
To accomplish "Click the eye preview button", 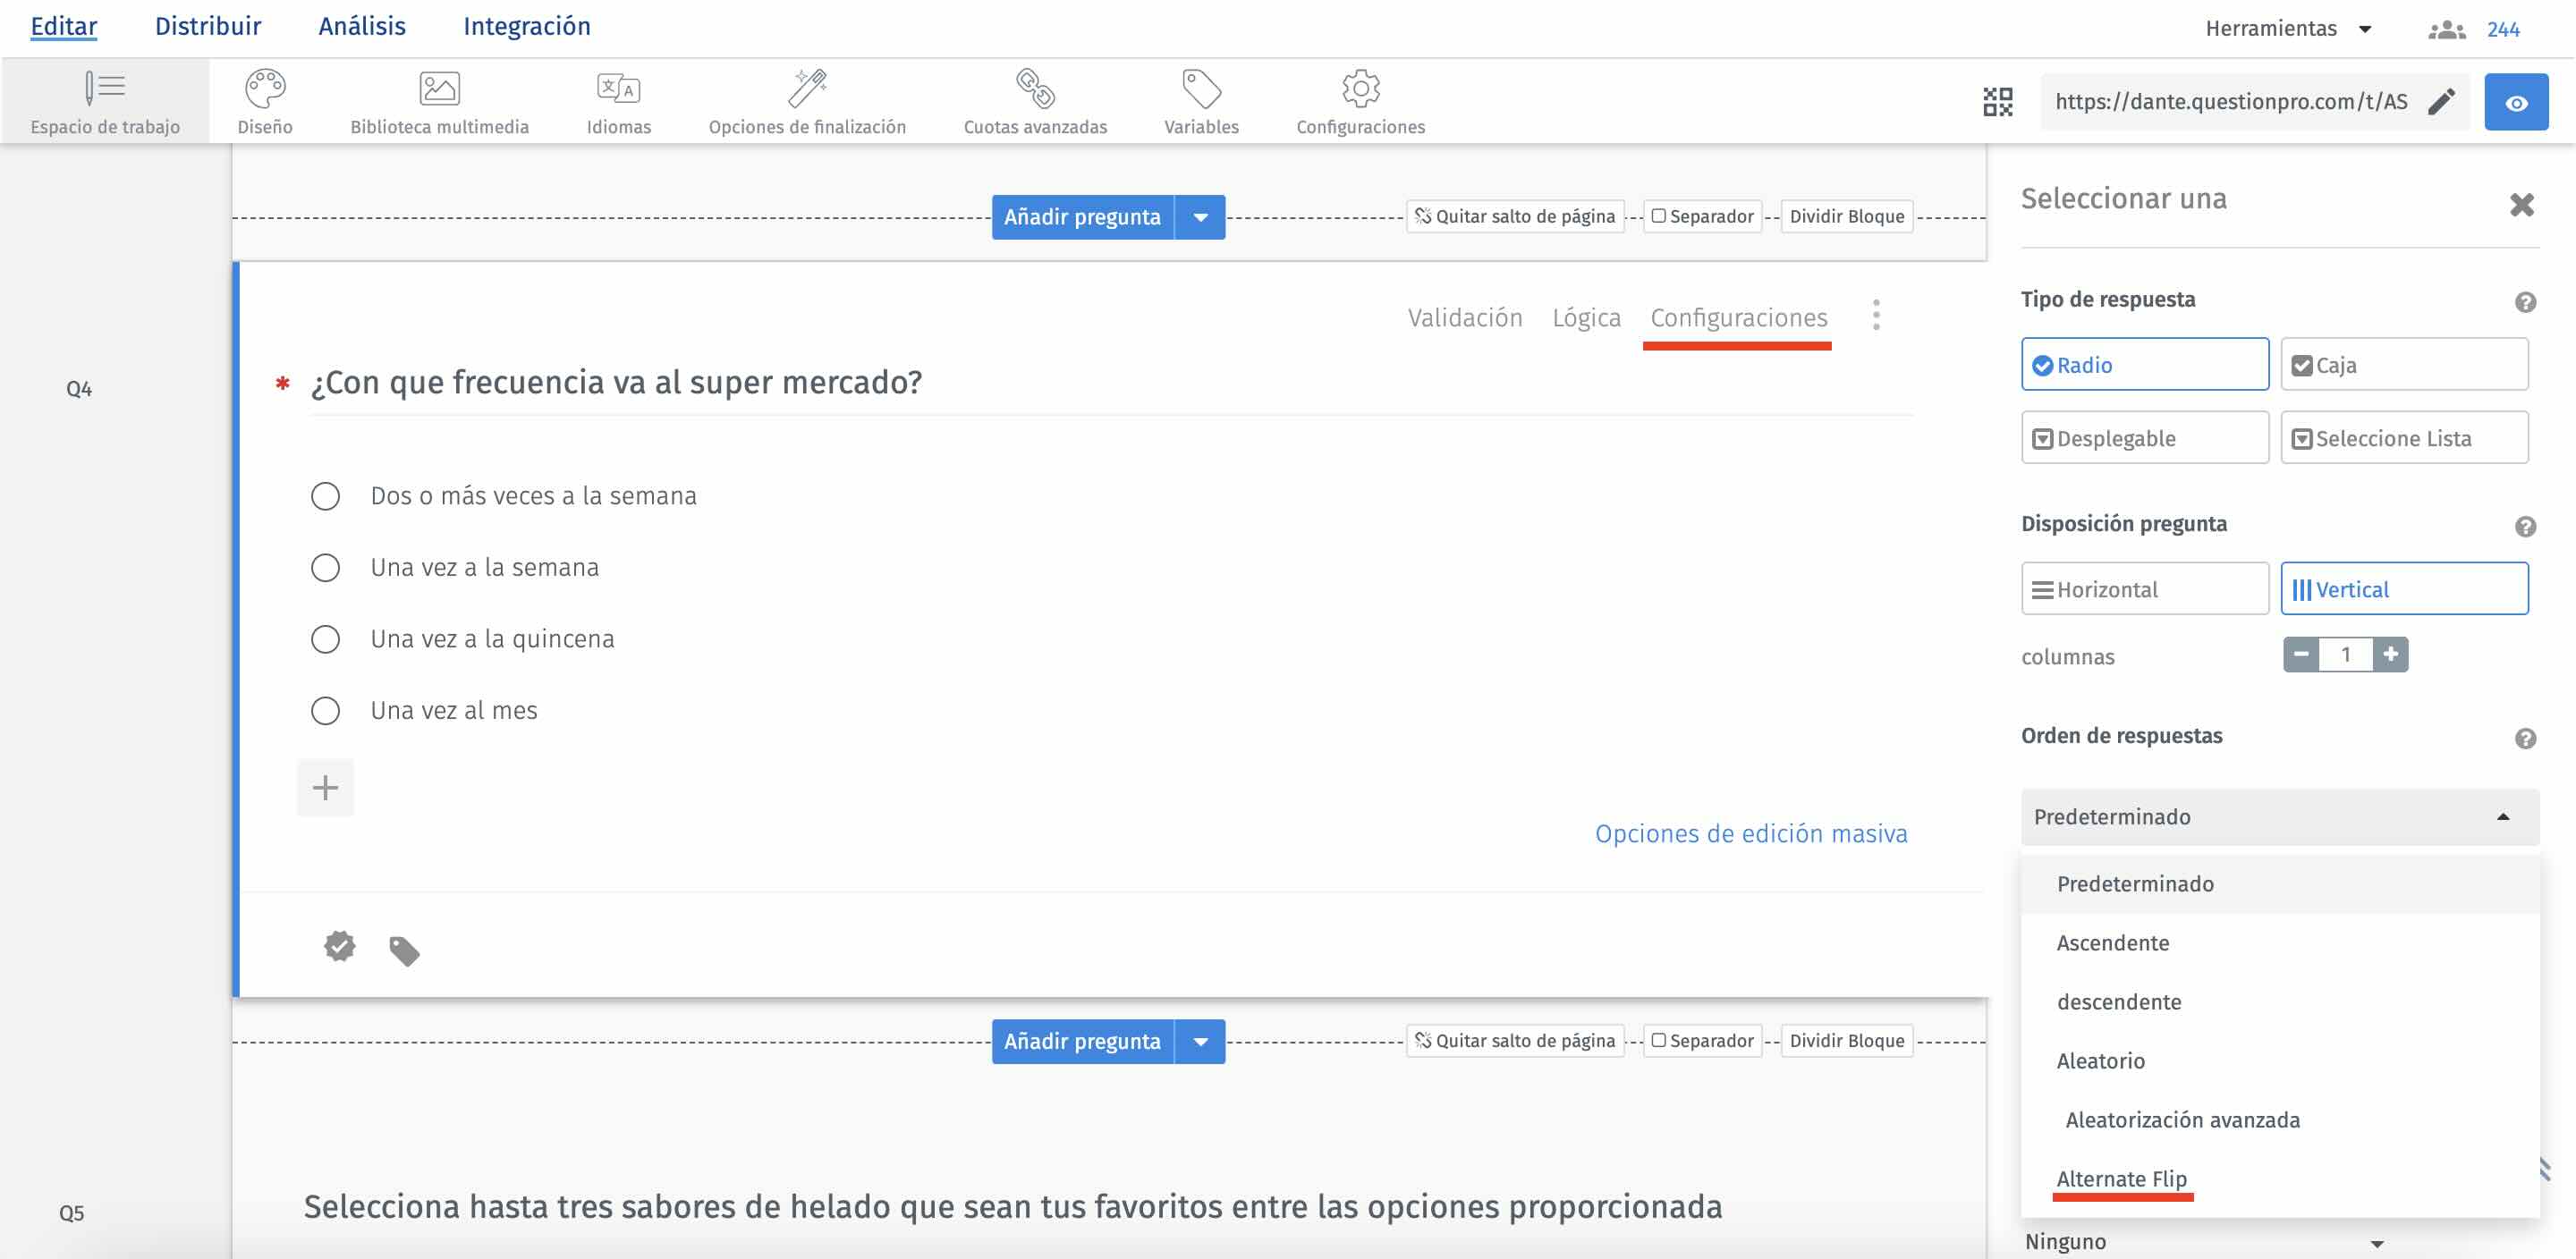I will (x=2516, y=102).
